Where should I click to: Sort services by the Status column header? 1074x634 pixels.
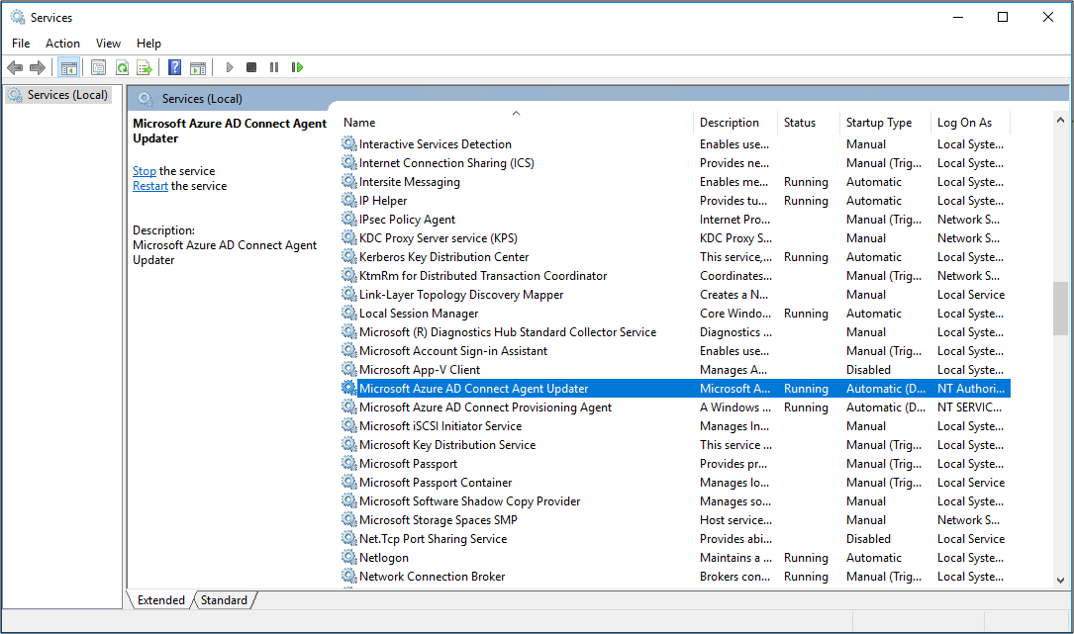tap(806, 121)
